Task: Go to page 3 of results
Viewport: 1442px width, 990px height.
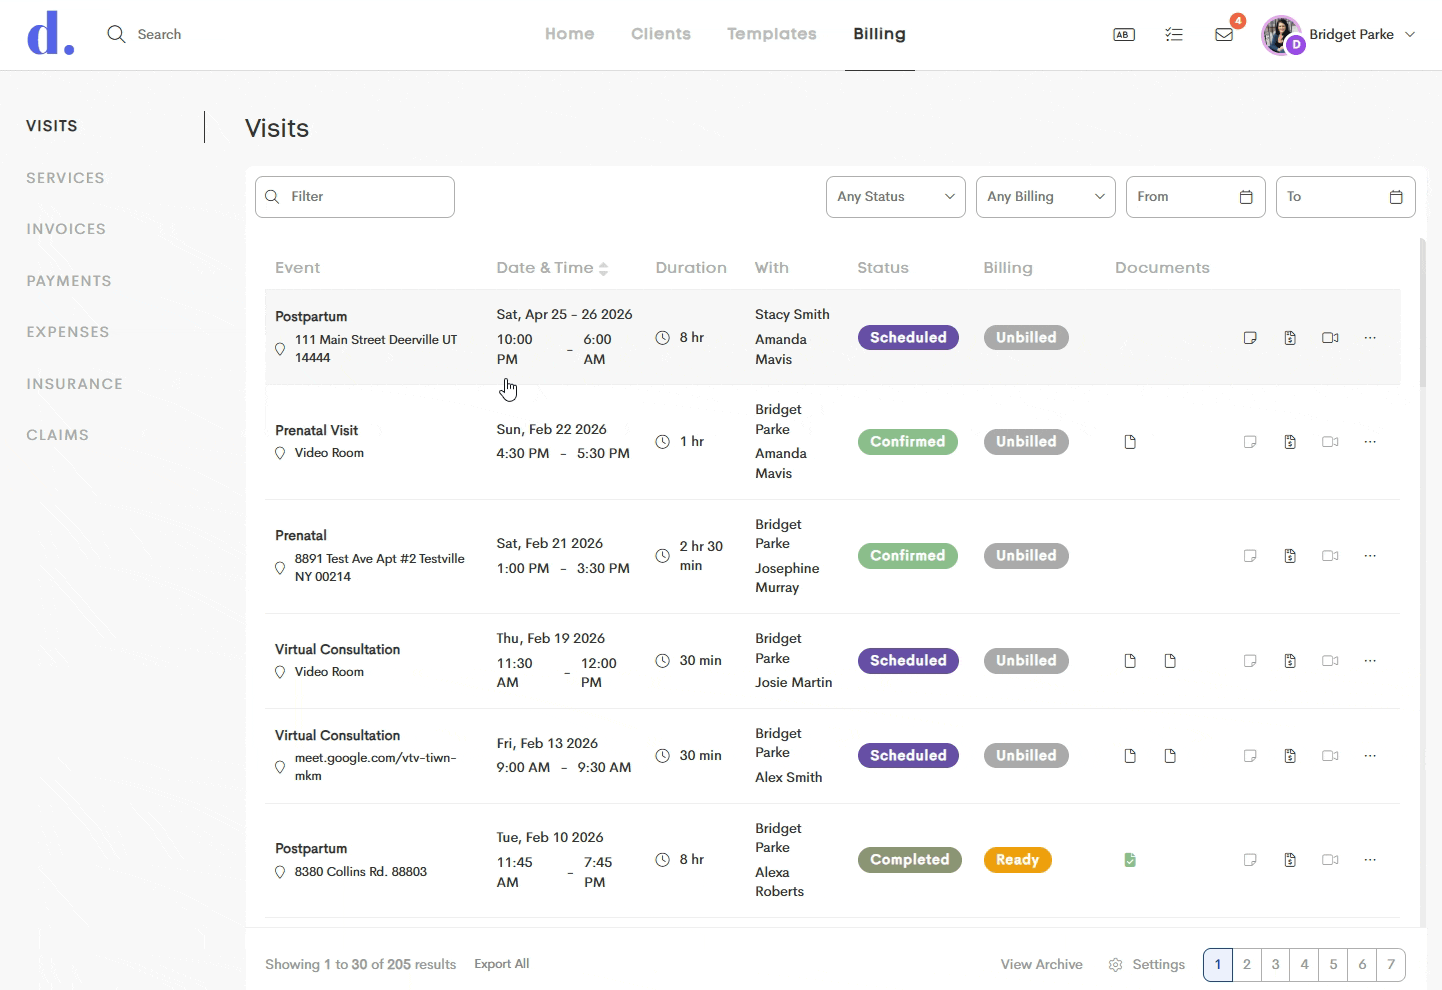Action: (1276, 965)
